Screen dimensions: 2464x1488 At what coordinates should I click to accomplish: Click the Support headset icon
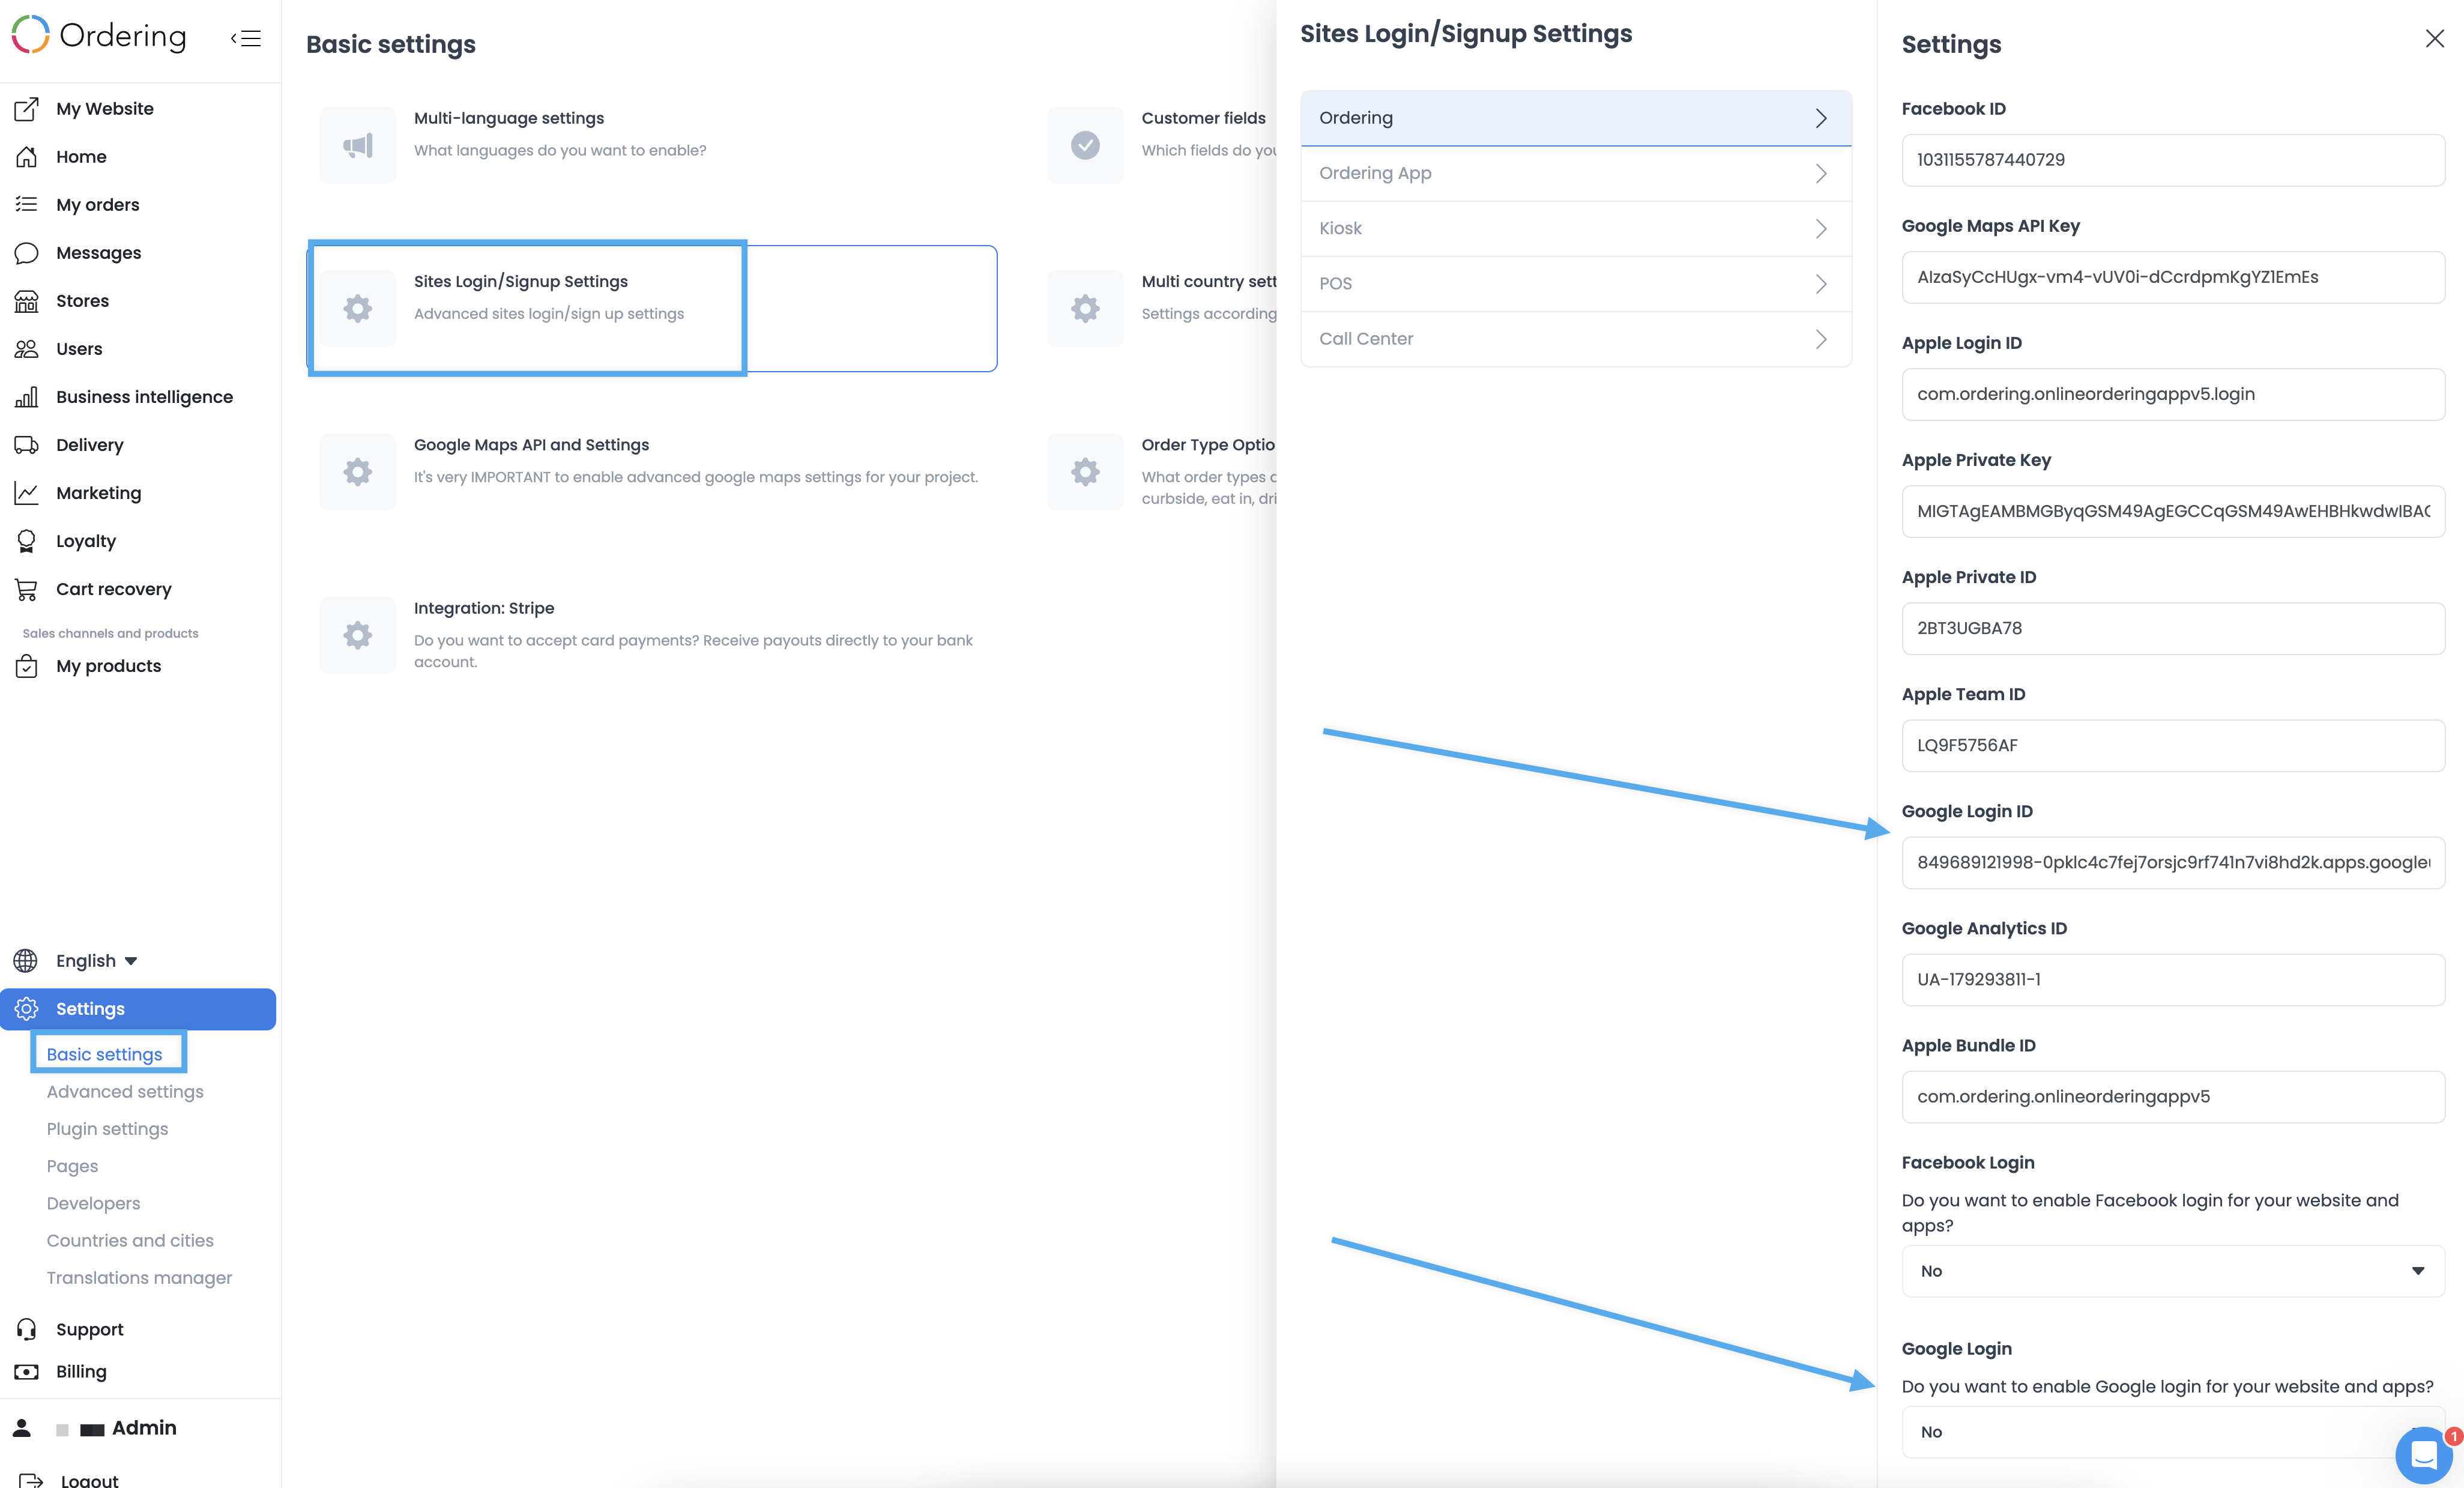pyautogui.click(x=27, y=1329)
